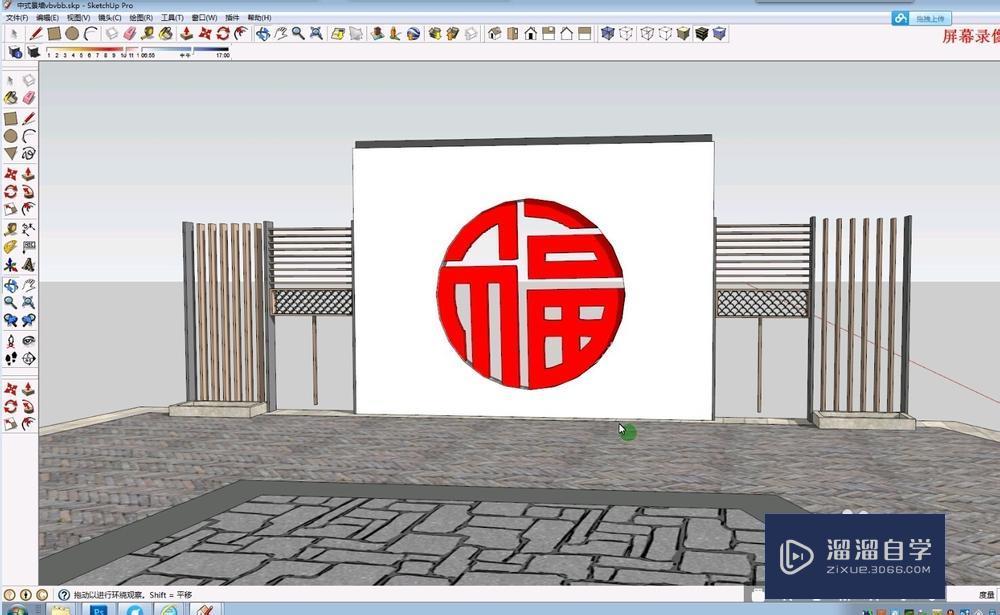The height and width of the screenshot is (615, 1000).
Task: Select the 3D Text tool
Action: pos(29,265)
